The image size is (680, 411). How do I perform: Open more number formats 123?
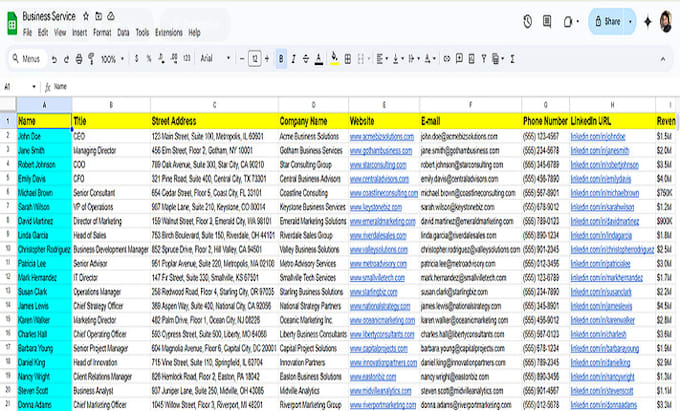[x=187, y=59]
